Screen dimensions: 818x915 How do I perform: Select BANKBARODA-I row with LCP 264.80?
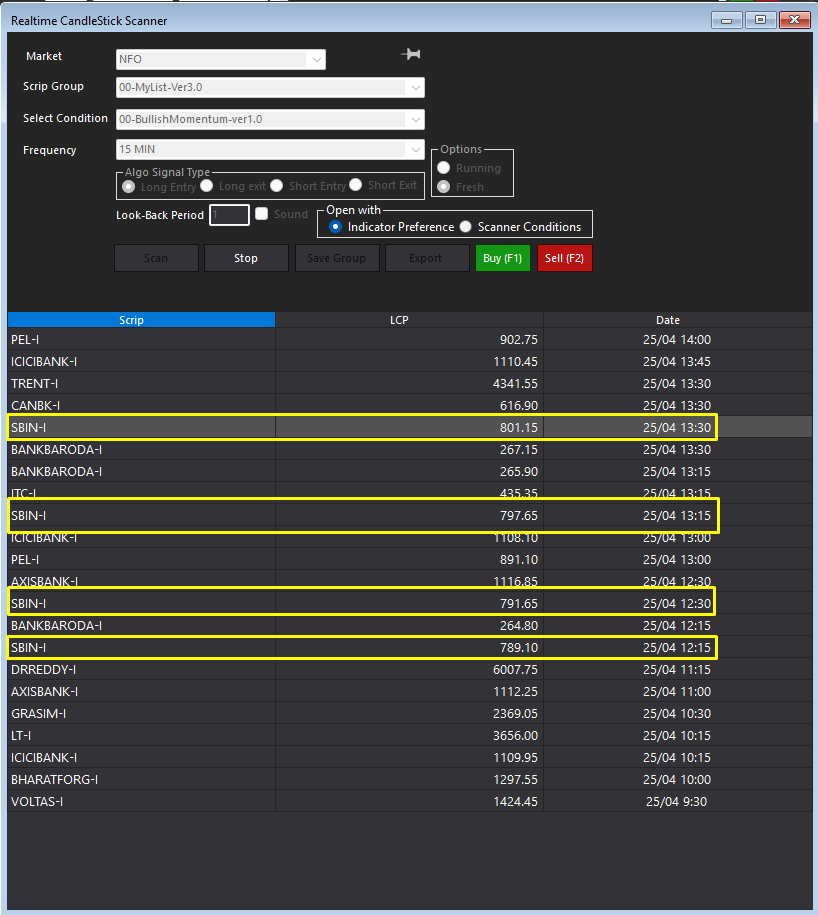(x=410, y=626)
